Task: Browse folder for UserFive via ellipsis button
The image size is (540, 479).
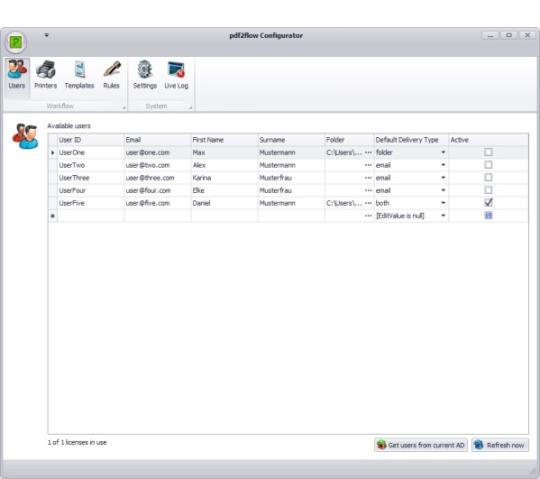Action: (368, 203)
